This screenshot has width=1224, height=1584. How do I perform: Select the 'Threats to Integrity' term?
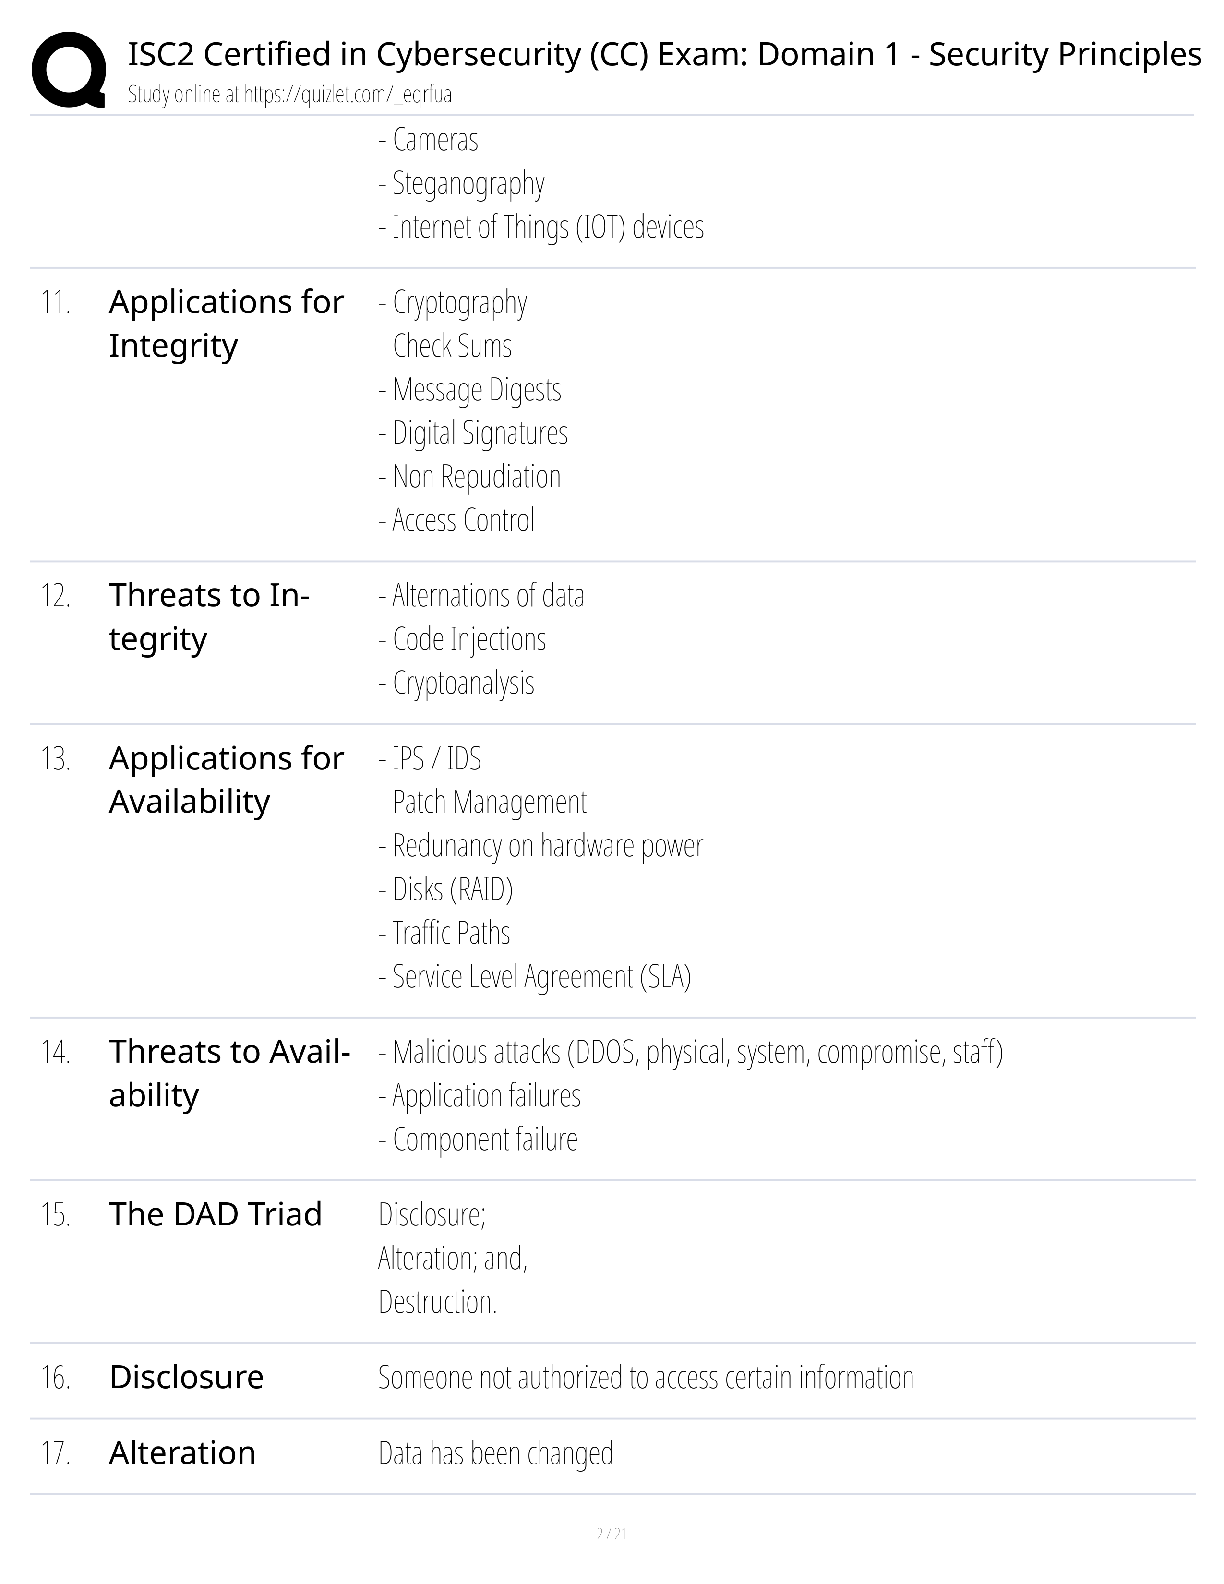[x=209, y=616]
